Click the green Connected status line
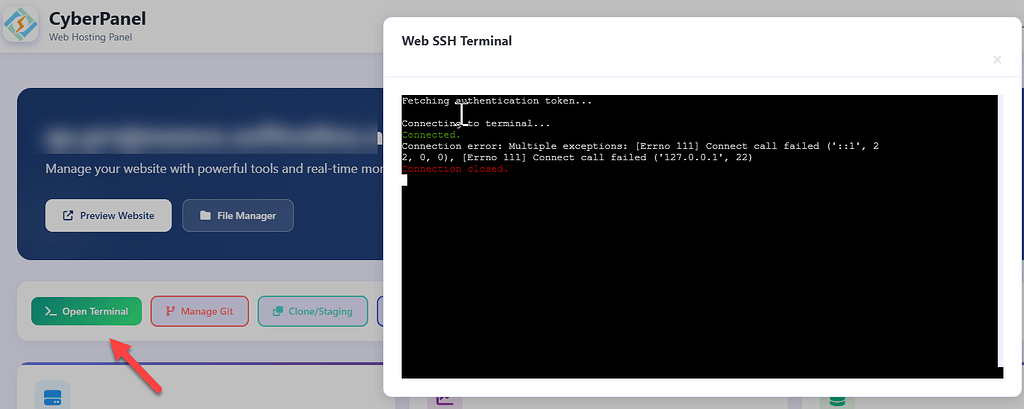This screenshot has width=1024, height=409. [431, 135]
